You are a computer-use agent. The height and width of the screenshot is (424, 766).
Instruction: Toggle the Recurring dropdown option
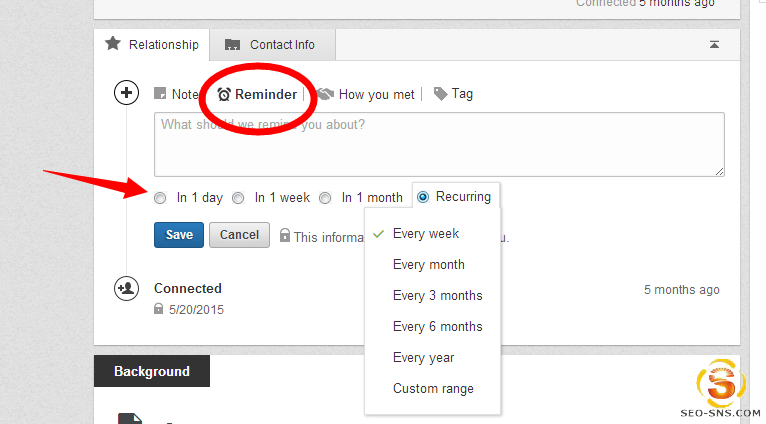pyautogui.click(x=423, y=197)
